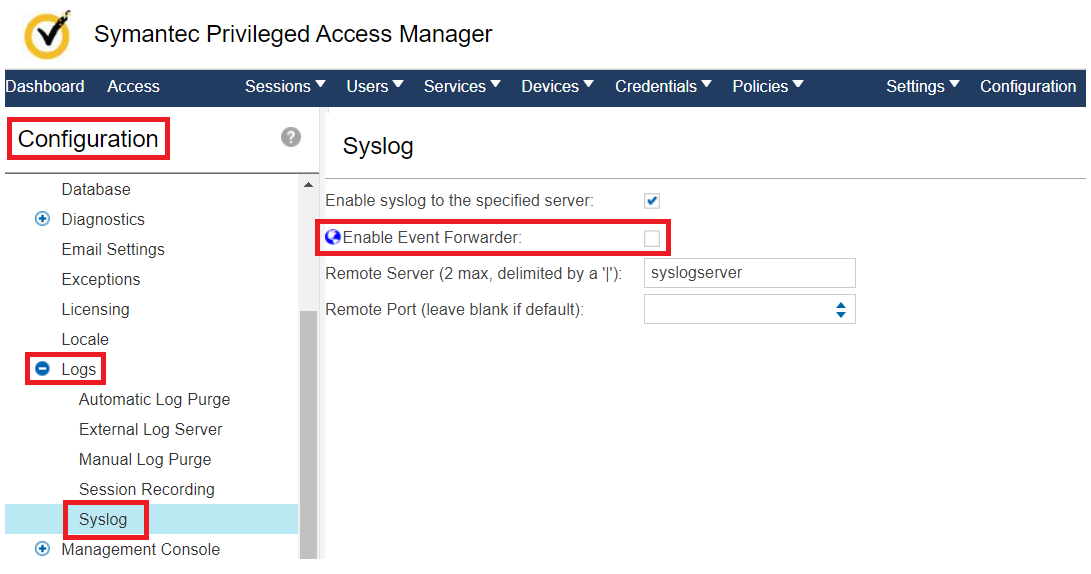Click the Symantec checkmark logo icon
The height and width of the screenshot is (574, 1091).
[47, 35]
